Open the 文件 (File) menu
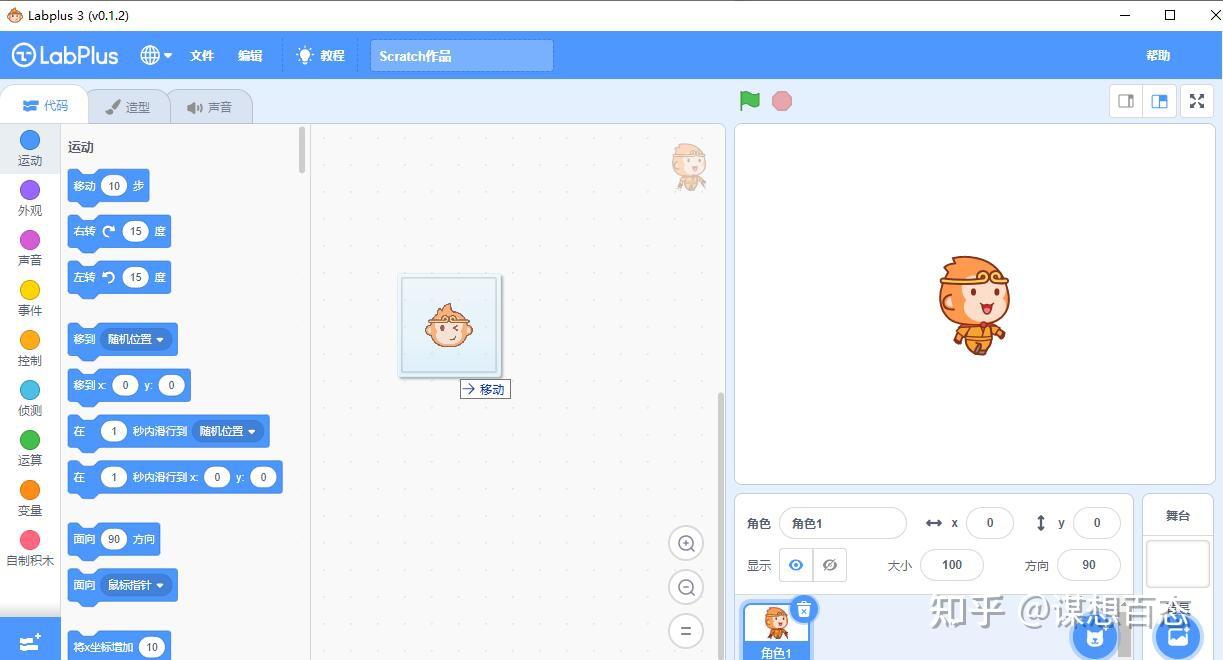This screenshot has height=660, width=1223. pos(201,56)
